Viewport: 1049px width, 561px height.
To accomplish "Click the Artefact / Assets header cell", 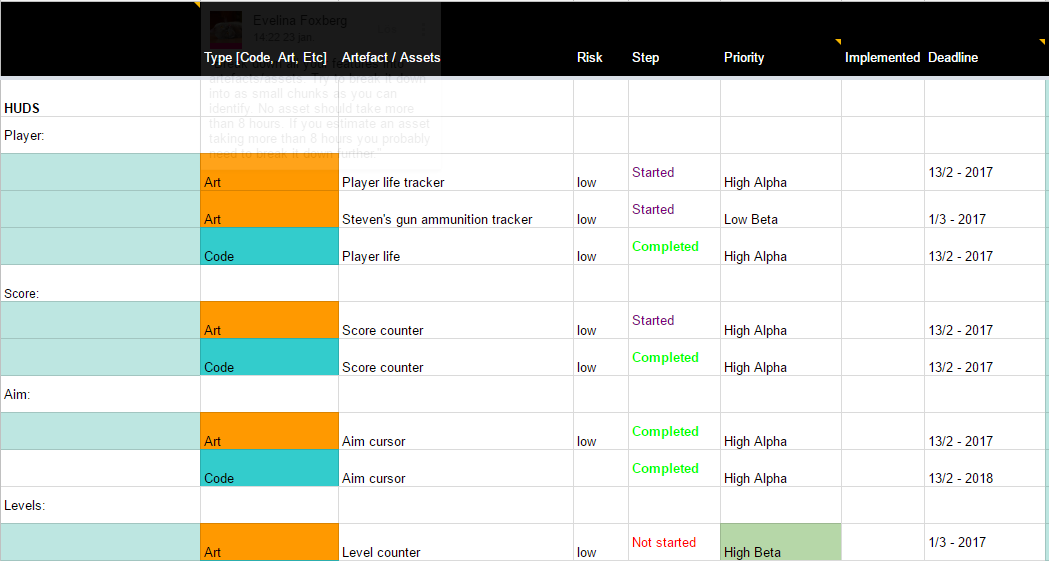I will [x=391, y=58].
